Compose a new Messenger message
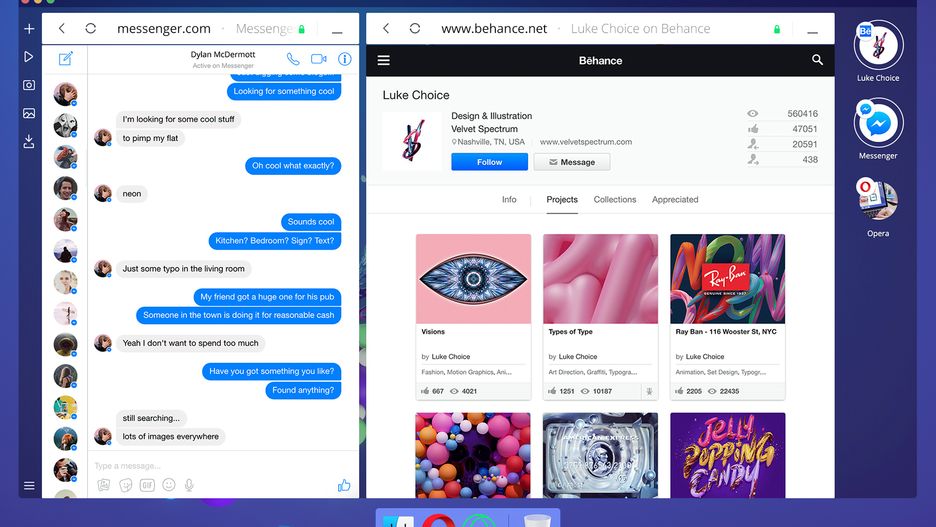This screenshot has width=936, height=527. [x=66, y=58]
